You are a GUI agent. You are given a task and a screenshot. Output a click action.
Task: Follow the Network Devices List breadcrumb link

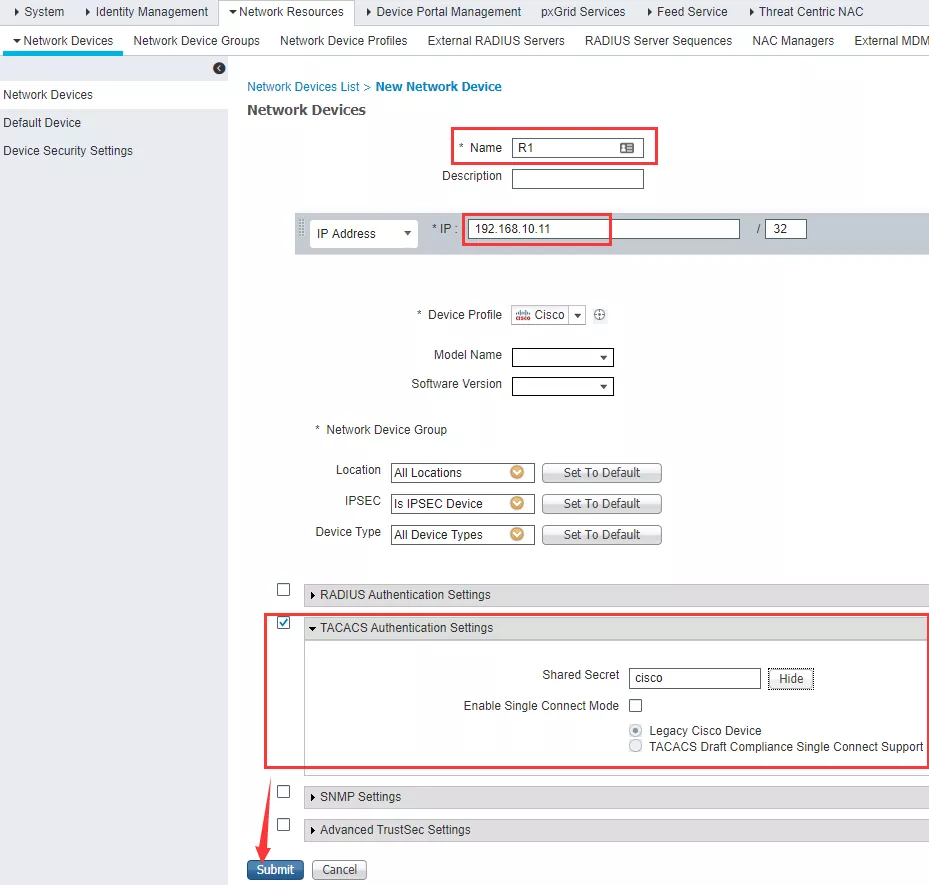pos(303,87)
